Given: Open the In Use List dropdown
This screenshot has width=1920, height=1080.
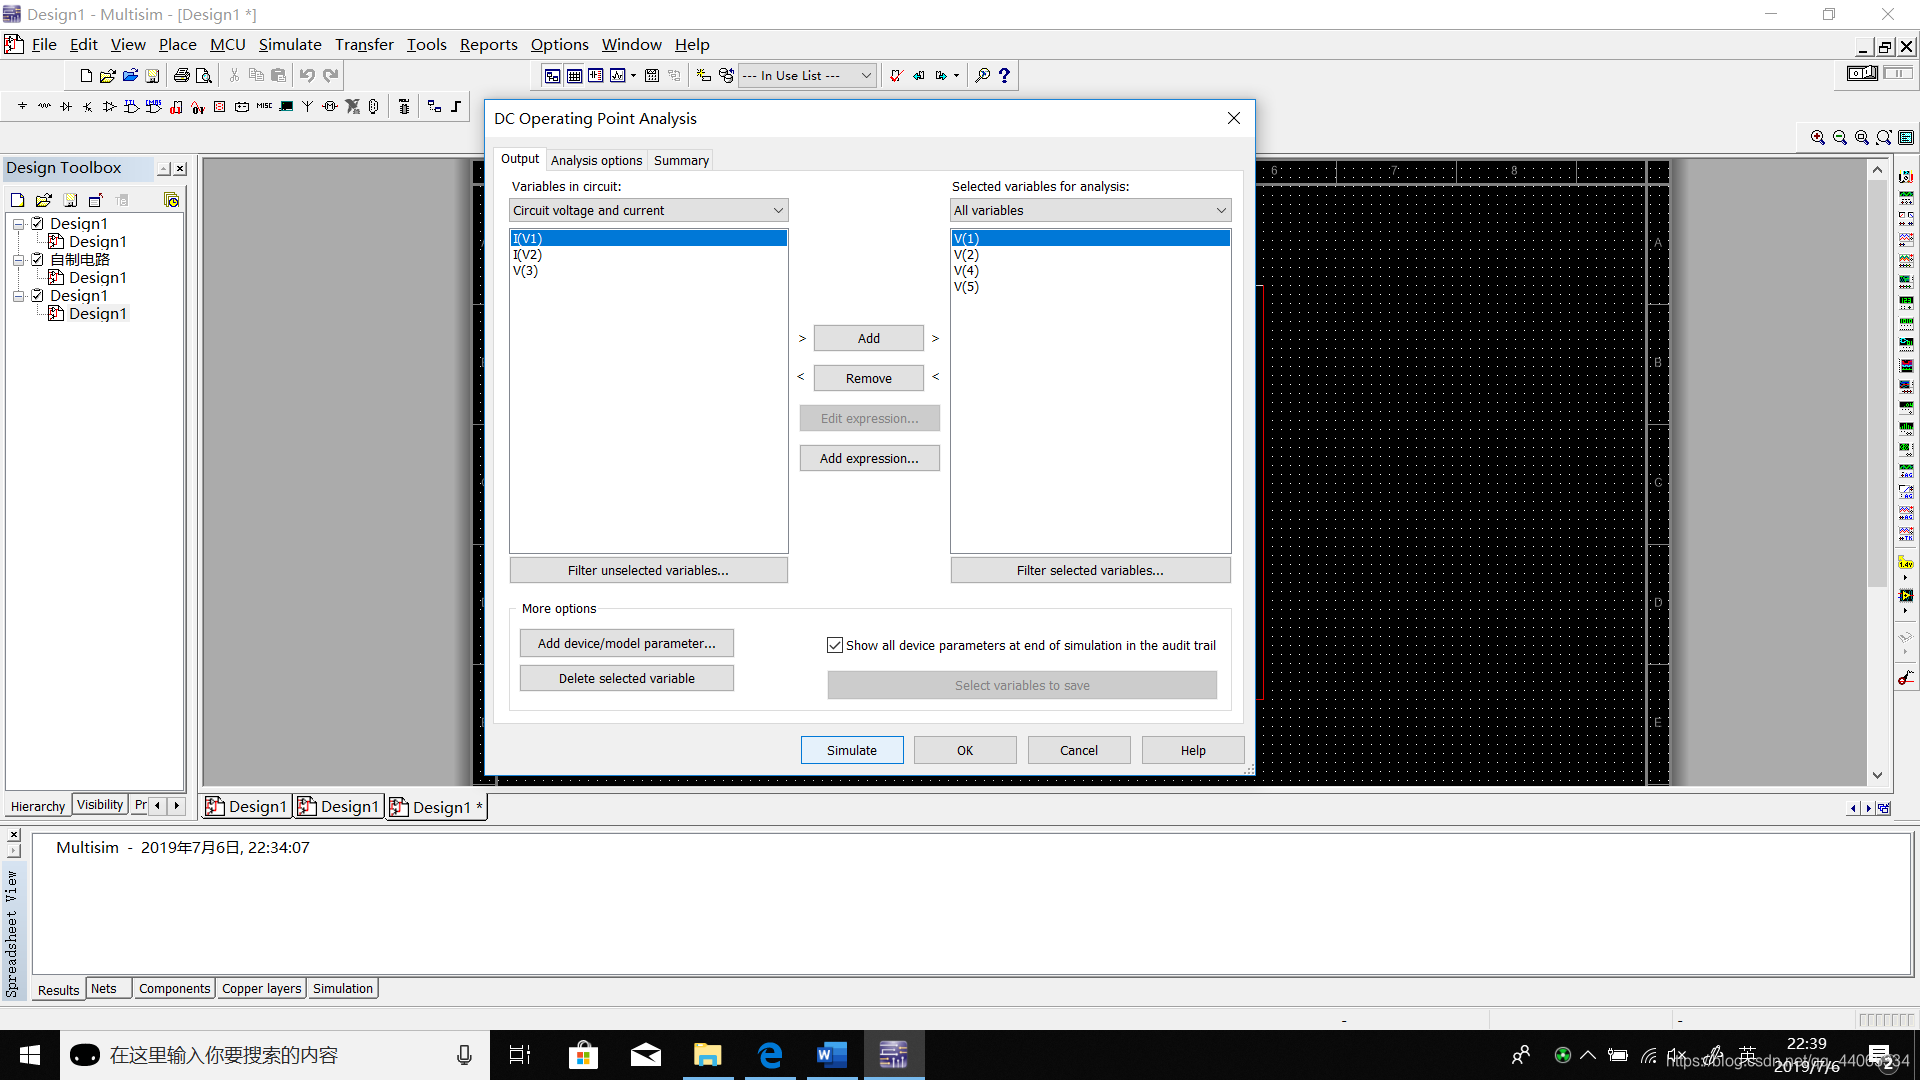Looking at the screenshot, I should click(808, 75).
